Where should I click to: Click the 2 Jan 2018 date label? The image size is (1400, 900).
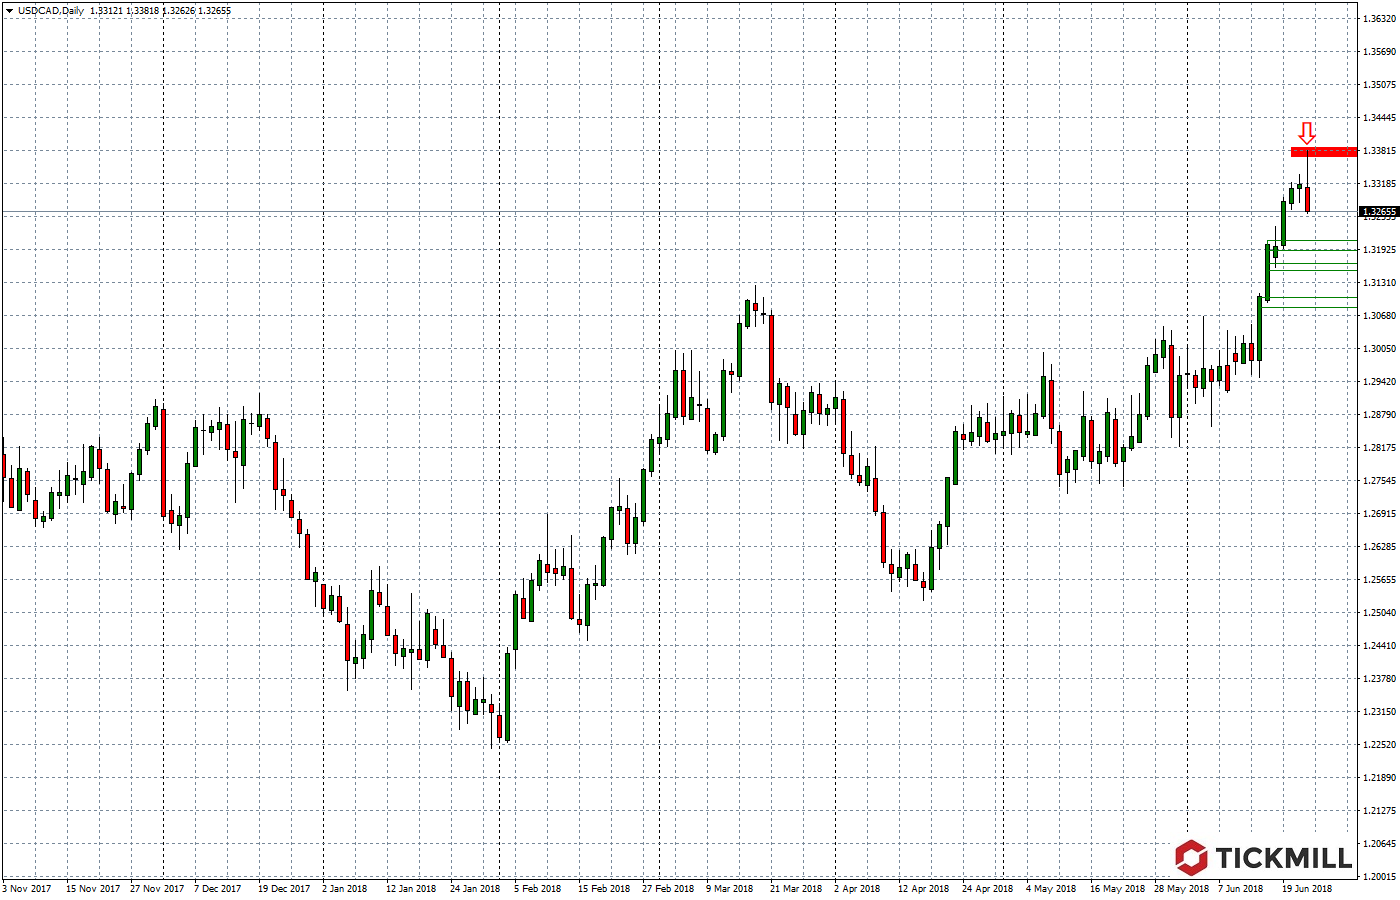[x=346, y=888]
